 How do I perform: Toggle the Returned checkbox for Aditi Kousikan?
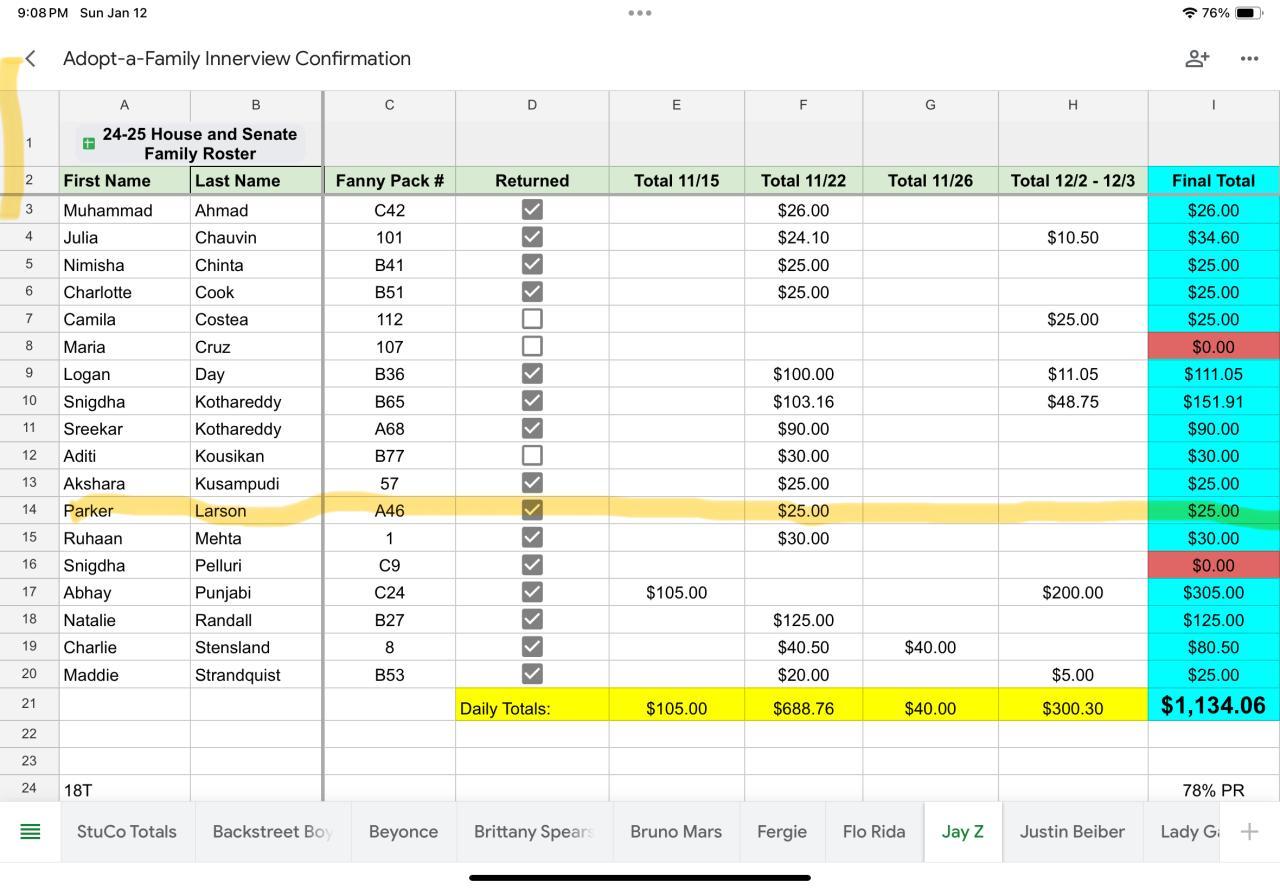click(x=532, y=456)
